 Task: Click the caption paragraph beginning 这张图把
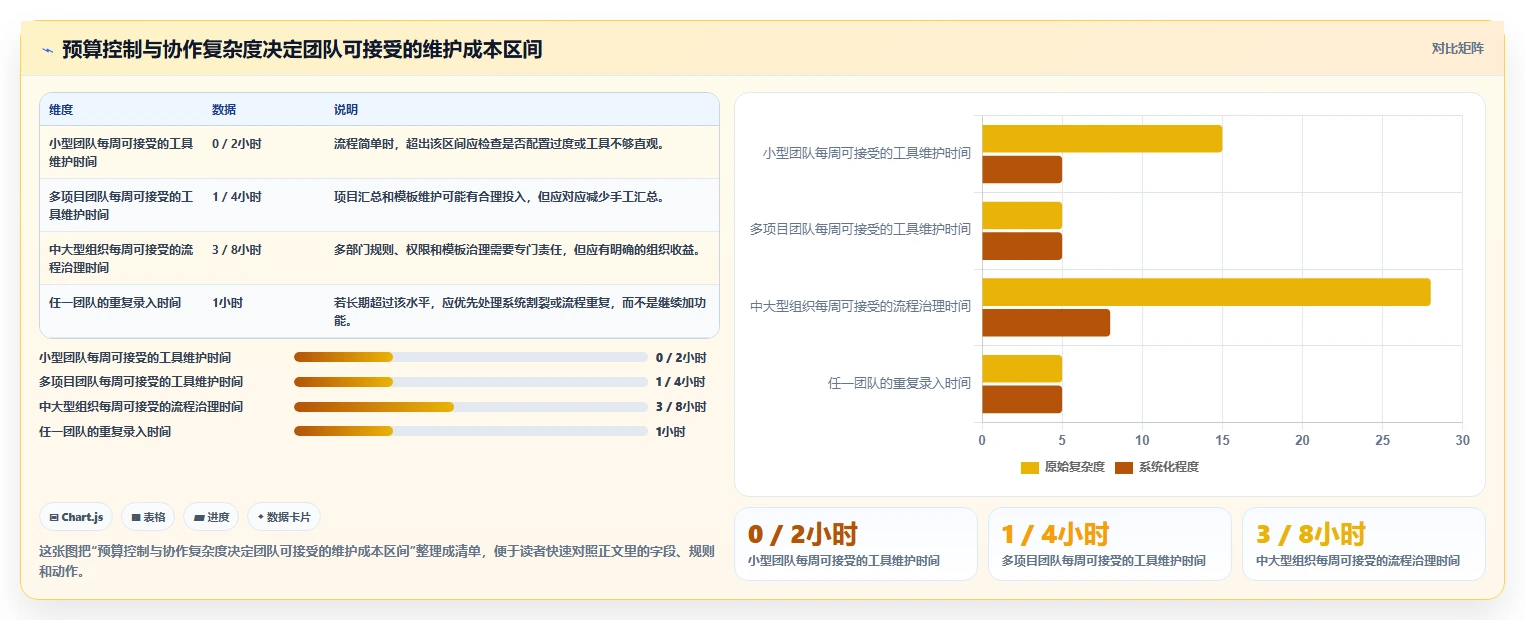(376, 562)
